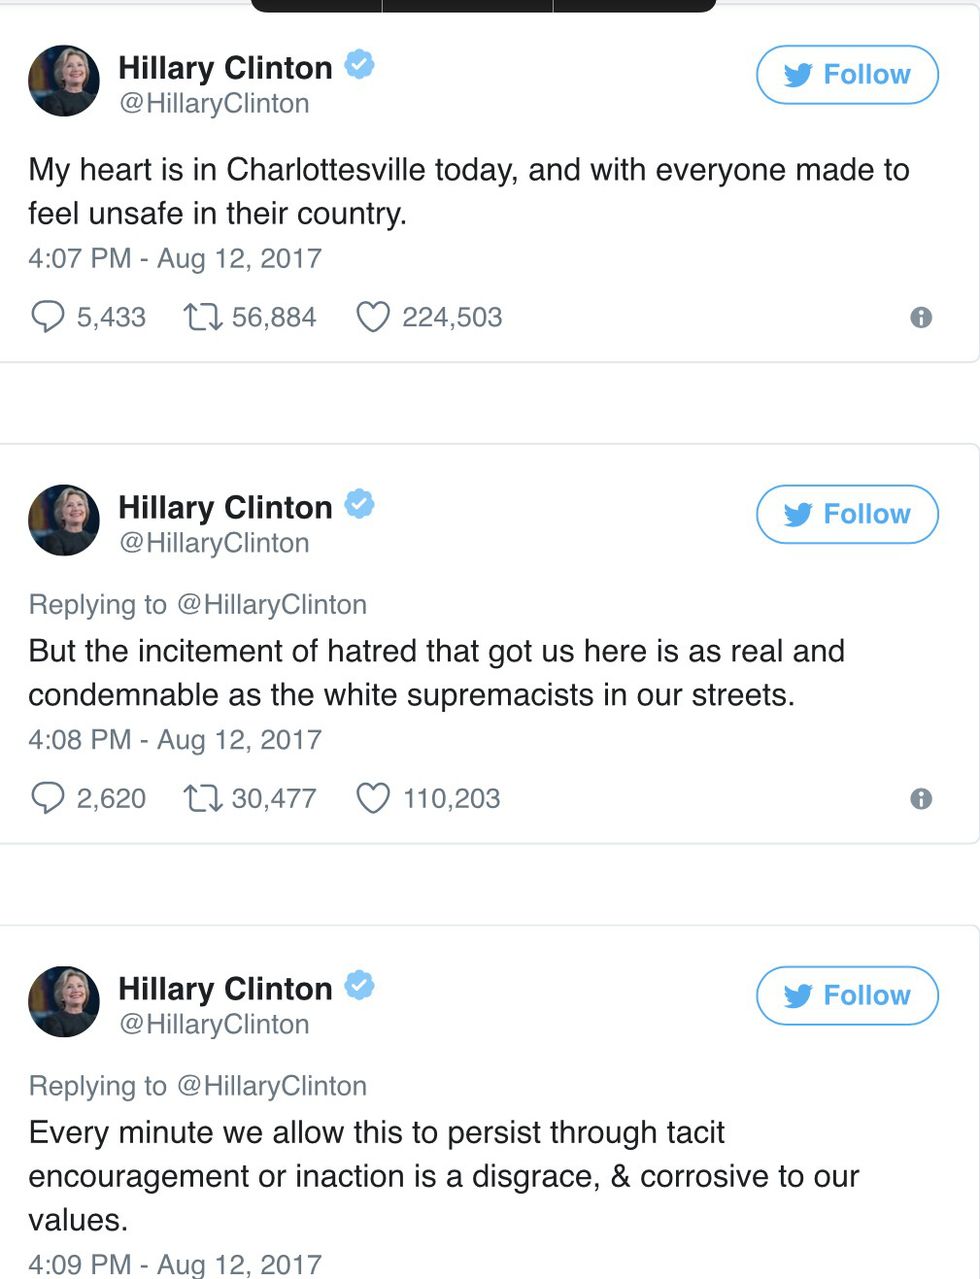
Task: Open 4:07 PM - Aug 12, 2017 timestamp
Action: pyautogui.click(x=175, y=258)
